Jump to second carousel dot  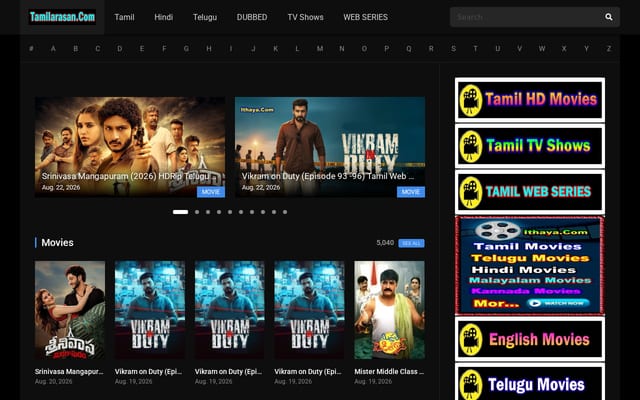(x=197, y=212)
